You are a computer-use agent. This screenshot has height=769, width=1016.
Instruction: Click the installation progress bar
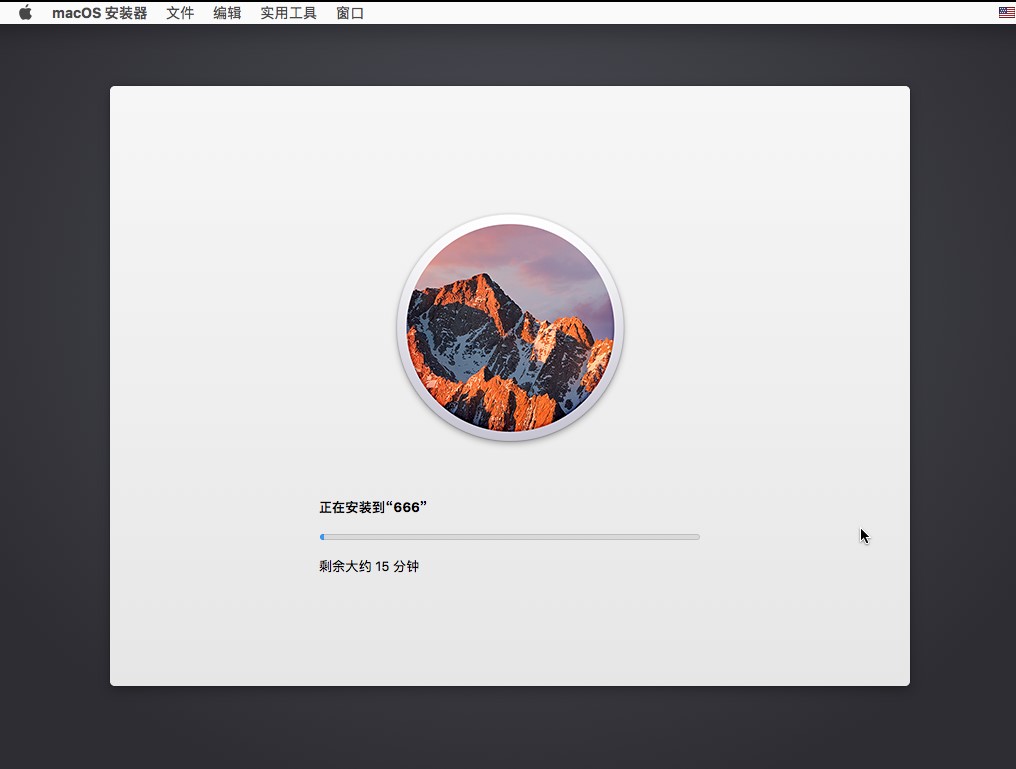510,537
